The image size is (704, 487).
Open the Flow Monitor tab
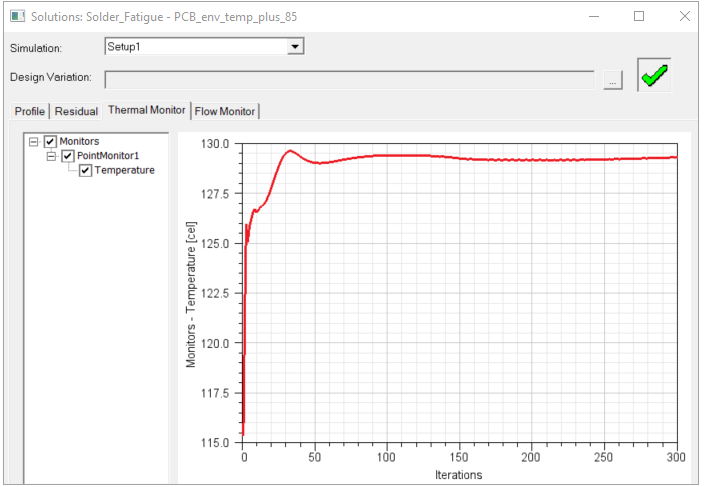[225, 111]
